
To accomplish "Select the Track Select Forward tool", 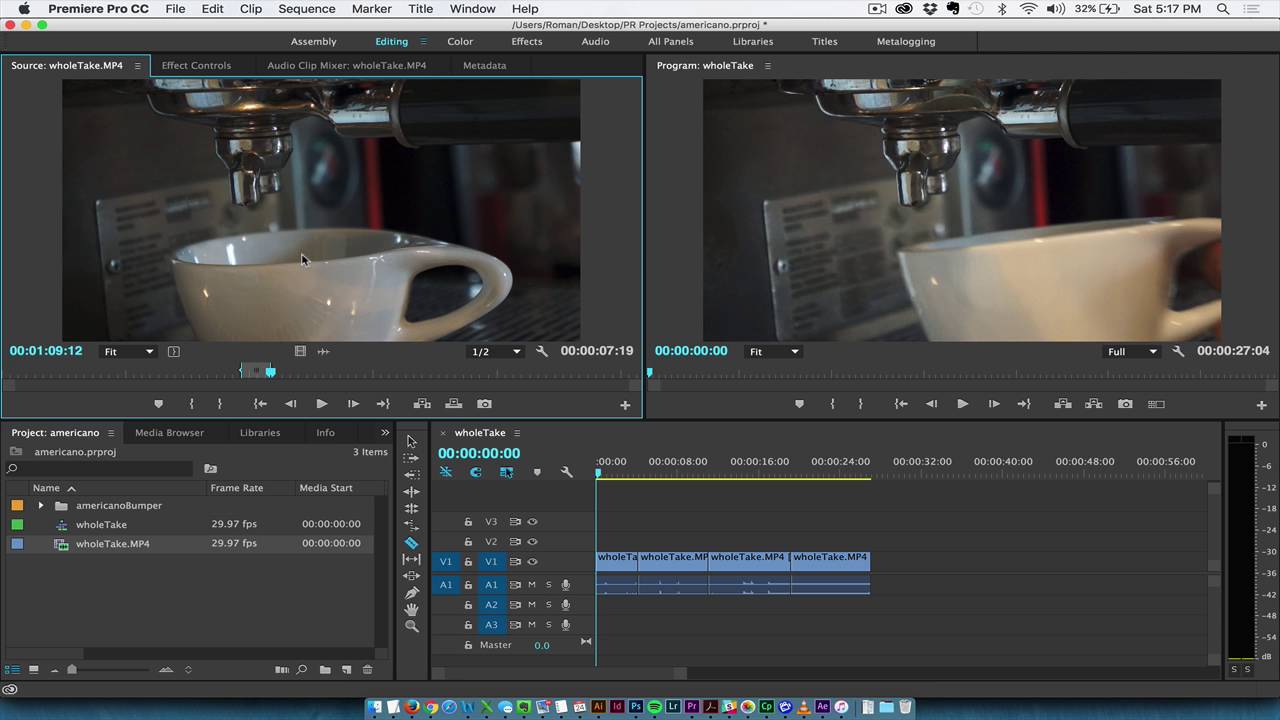I will pyautogui.click(x=411, y=458).
